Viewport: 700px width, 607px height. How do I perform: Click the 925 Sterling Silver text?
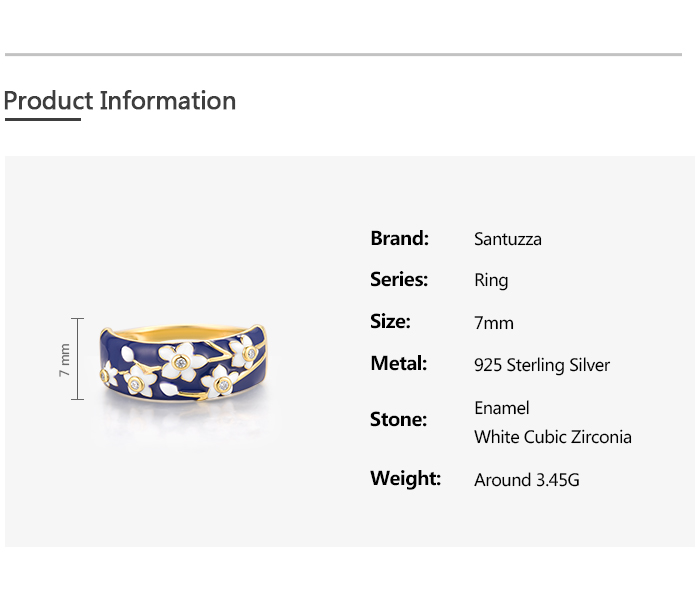pyautogui.click(x=541, y=365)
